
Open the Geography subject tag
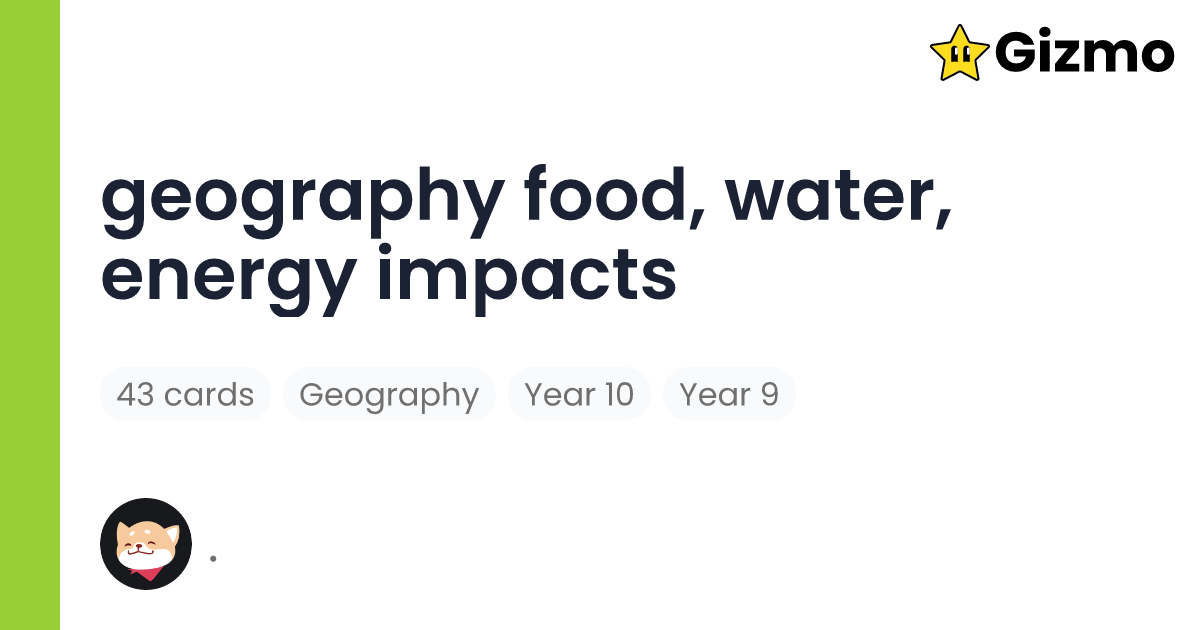389,395
